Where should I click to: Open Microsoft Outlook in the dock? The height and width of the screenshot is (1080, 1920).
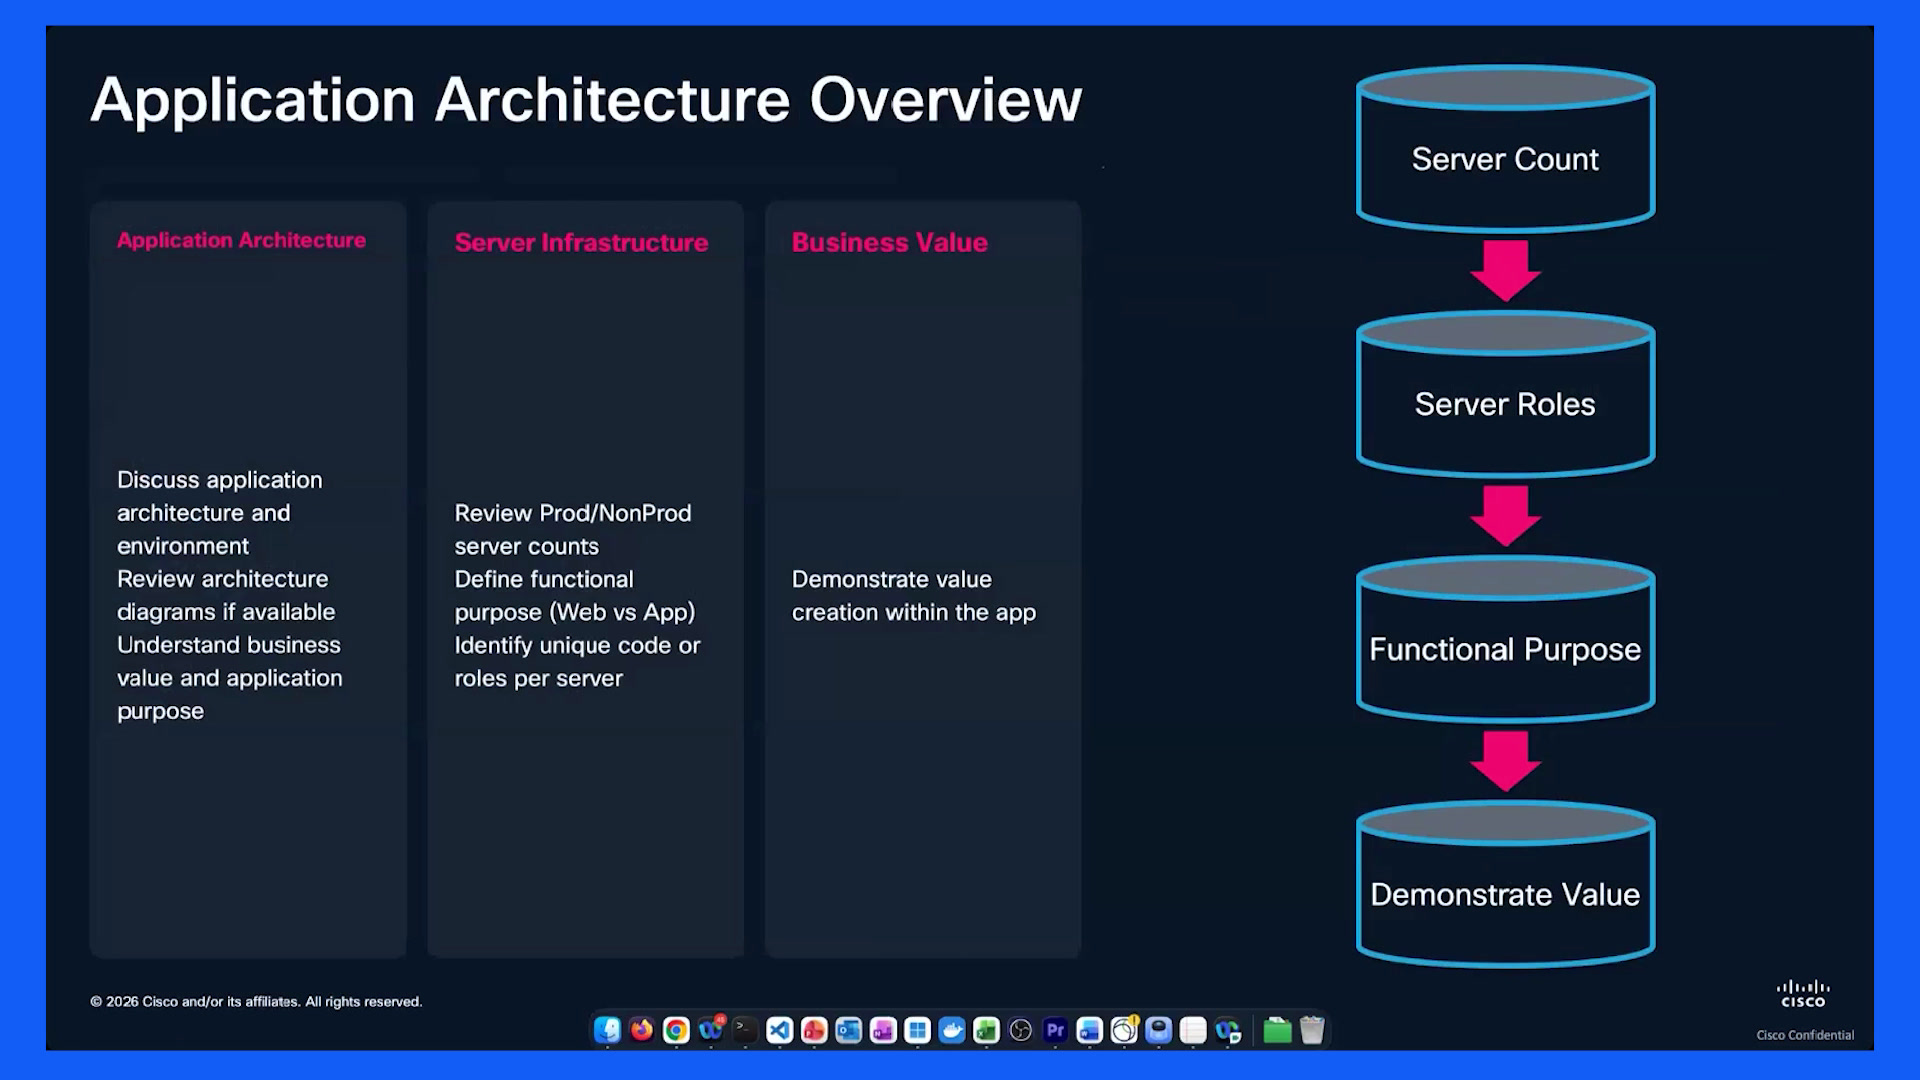[849, 1030]
